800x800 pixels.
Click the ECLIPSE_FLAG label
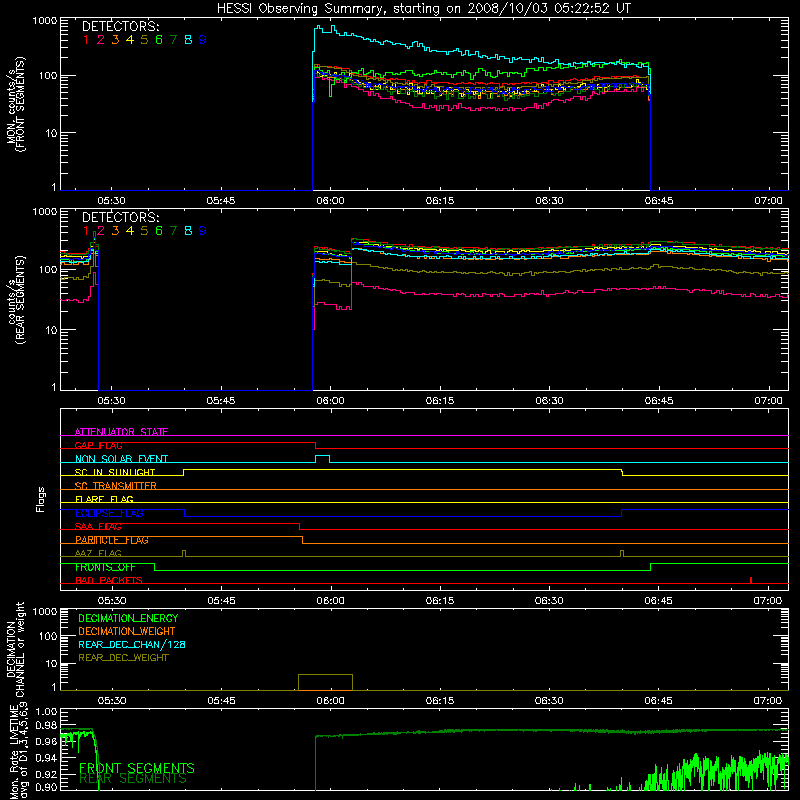click(109, 513)
